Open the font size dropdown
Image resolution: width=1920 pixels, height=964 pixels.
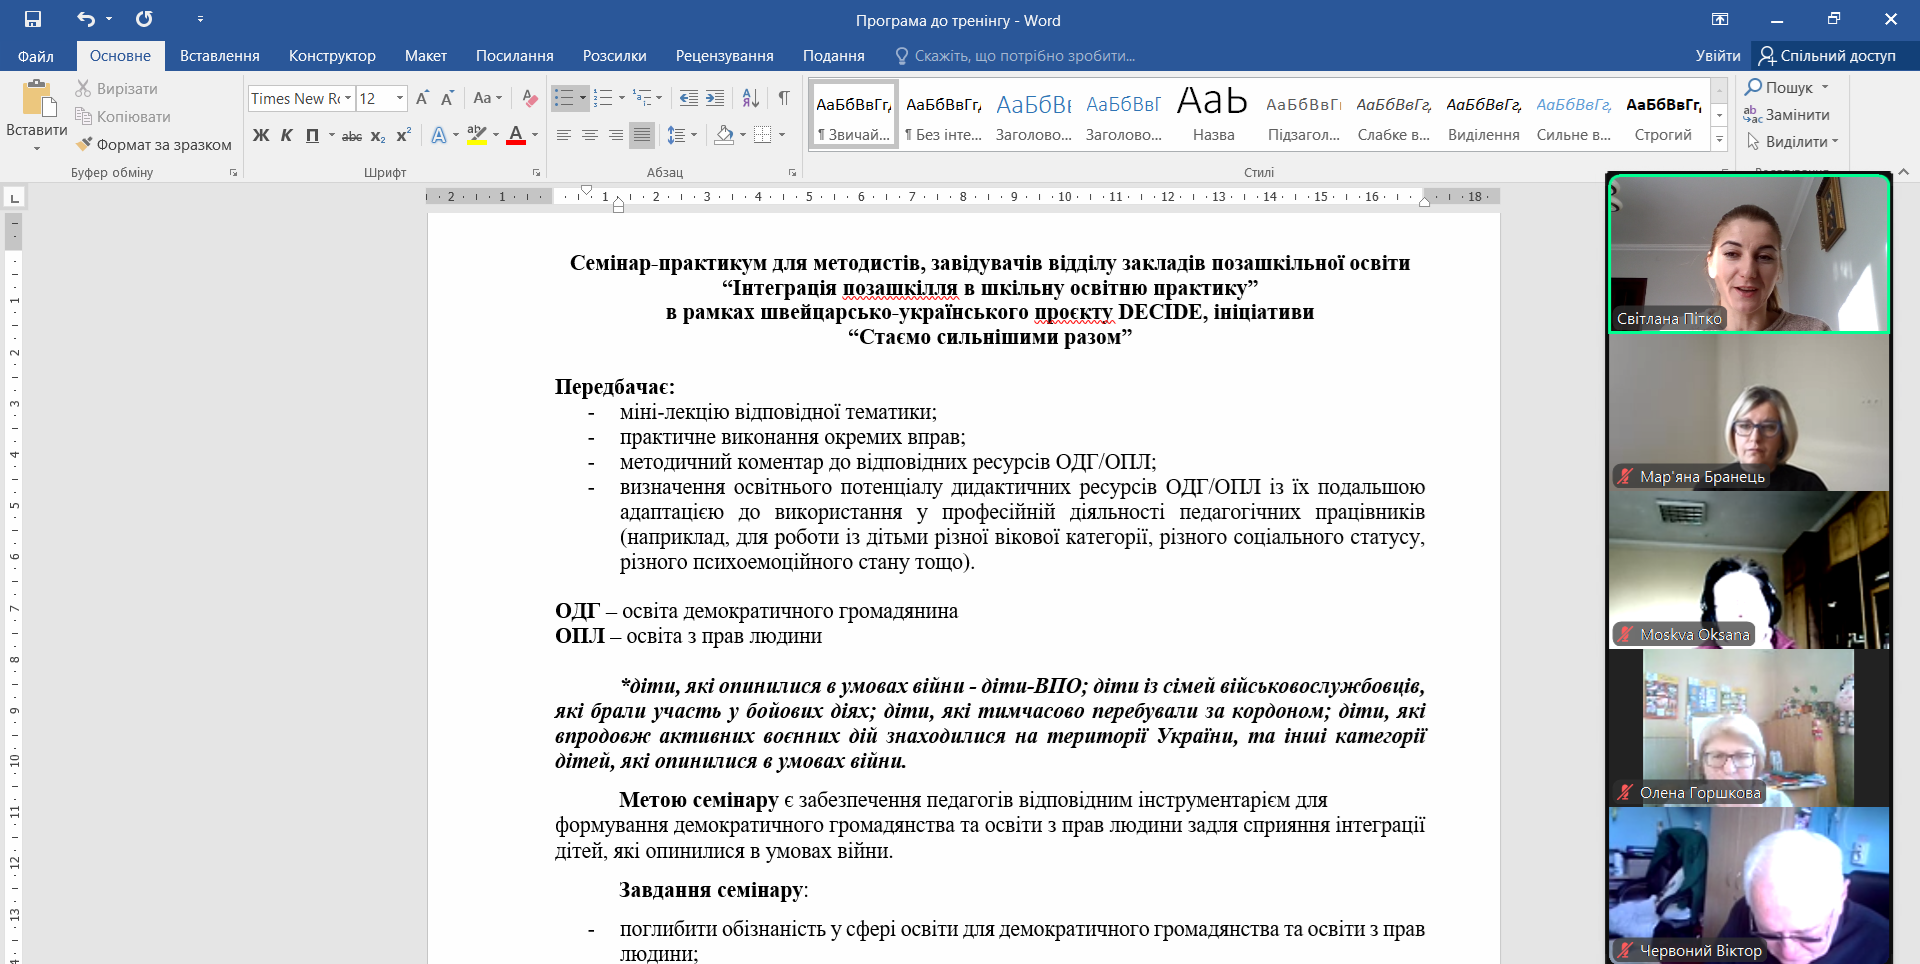click(x=400, y=98)
